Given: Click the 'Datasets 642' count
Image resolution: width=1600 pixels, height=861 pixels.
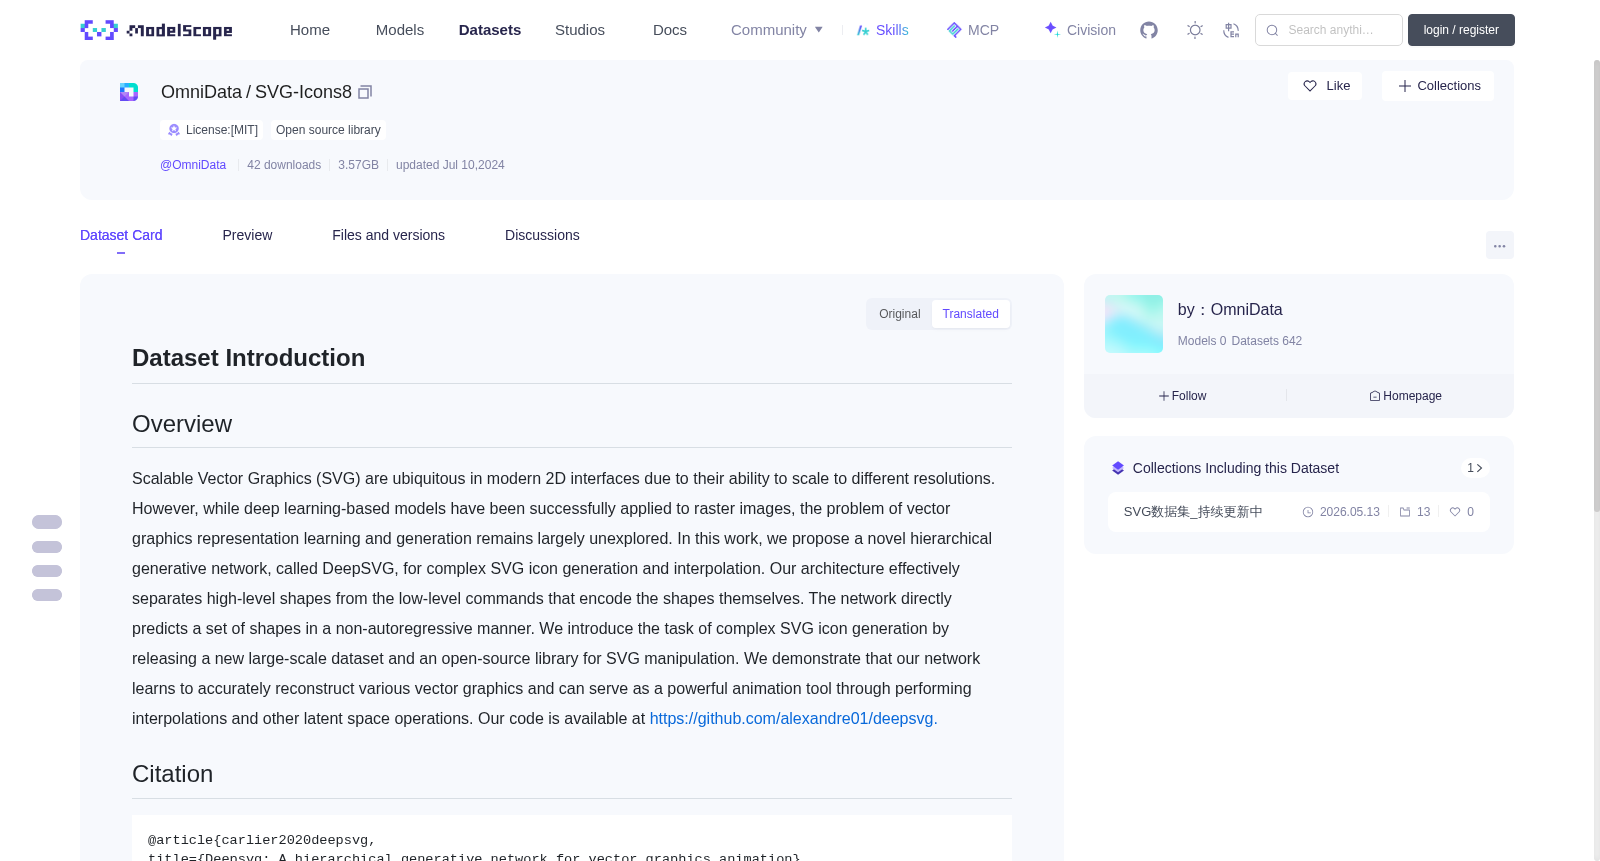Looking at the screenshot, I should tap(1267, 341).
